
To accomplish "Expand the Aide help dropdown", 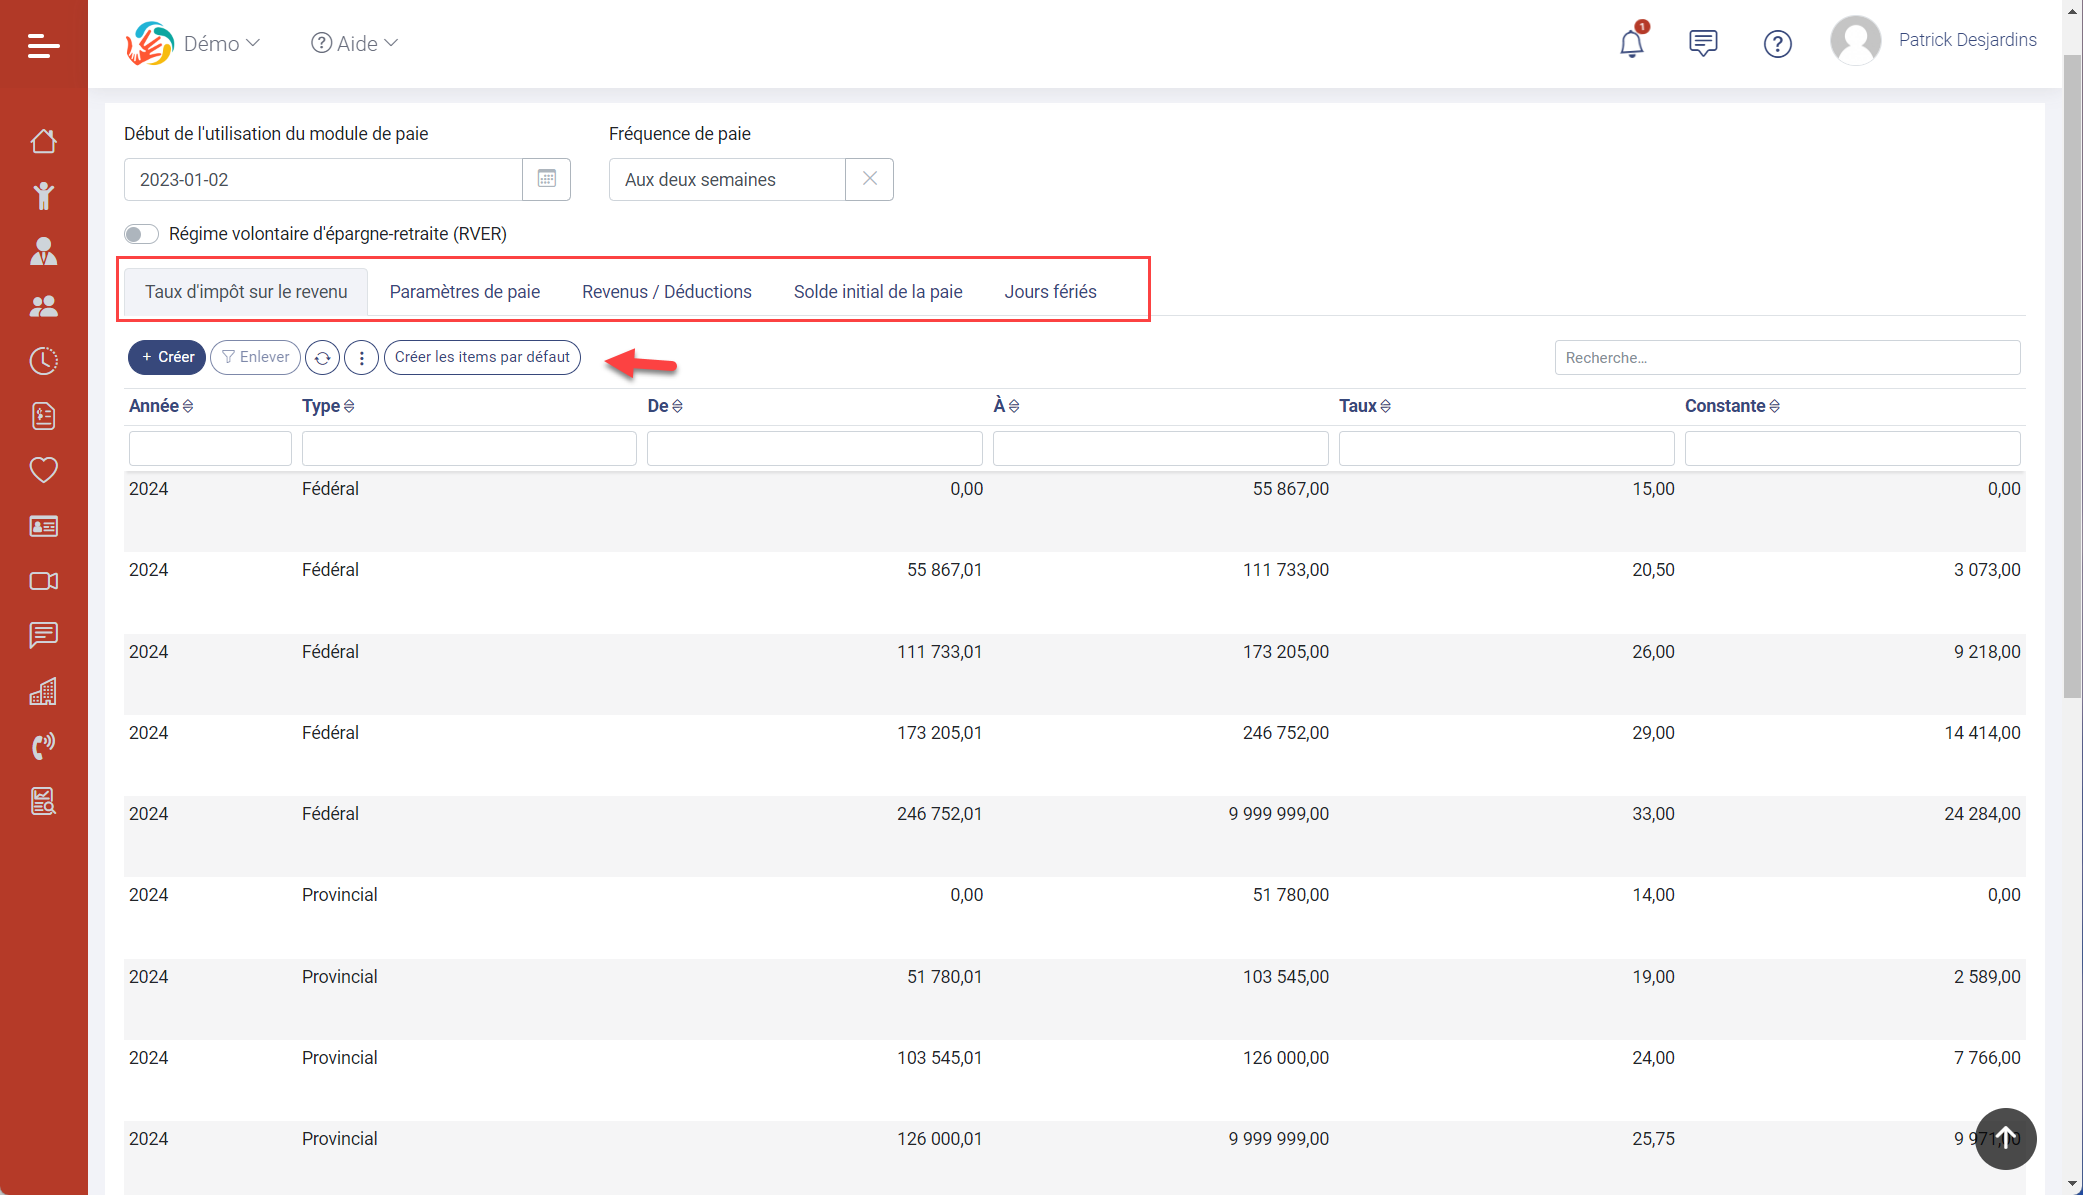I will click(355, 43).
